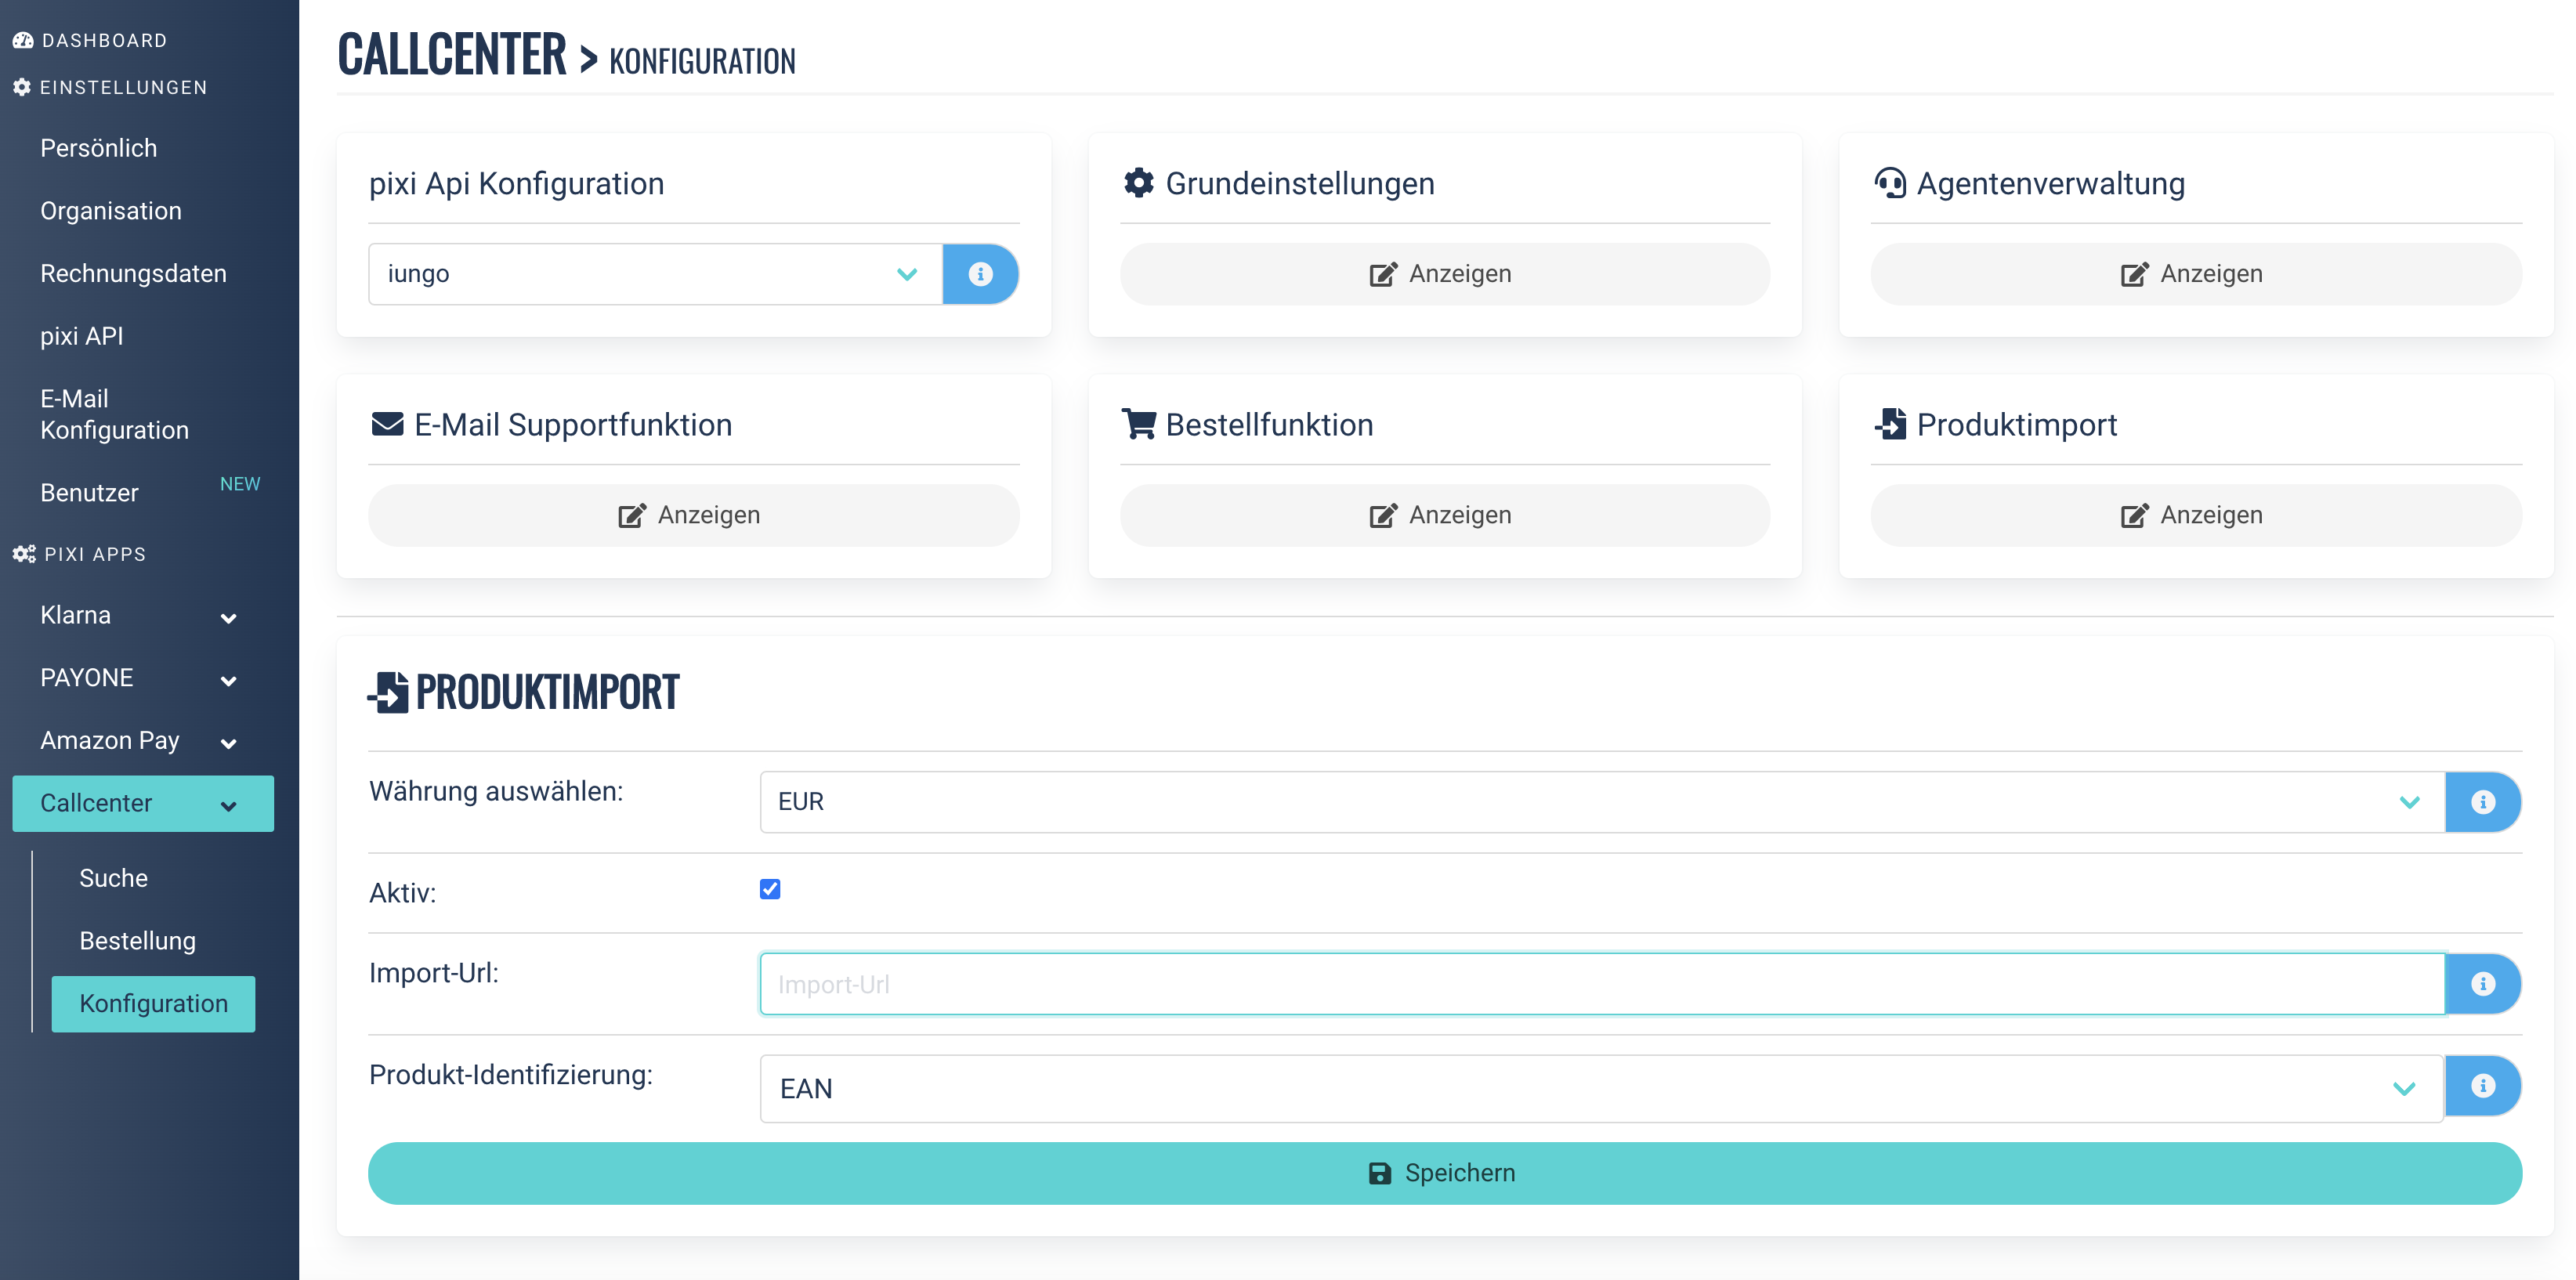Click info icon next to Import-Url field
The width and height of the screenshot is (2576, 1280).
tap(2482, 984)
